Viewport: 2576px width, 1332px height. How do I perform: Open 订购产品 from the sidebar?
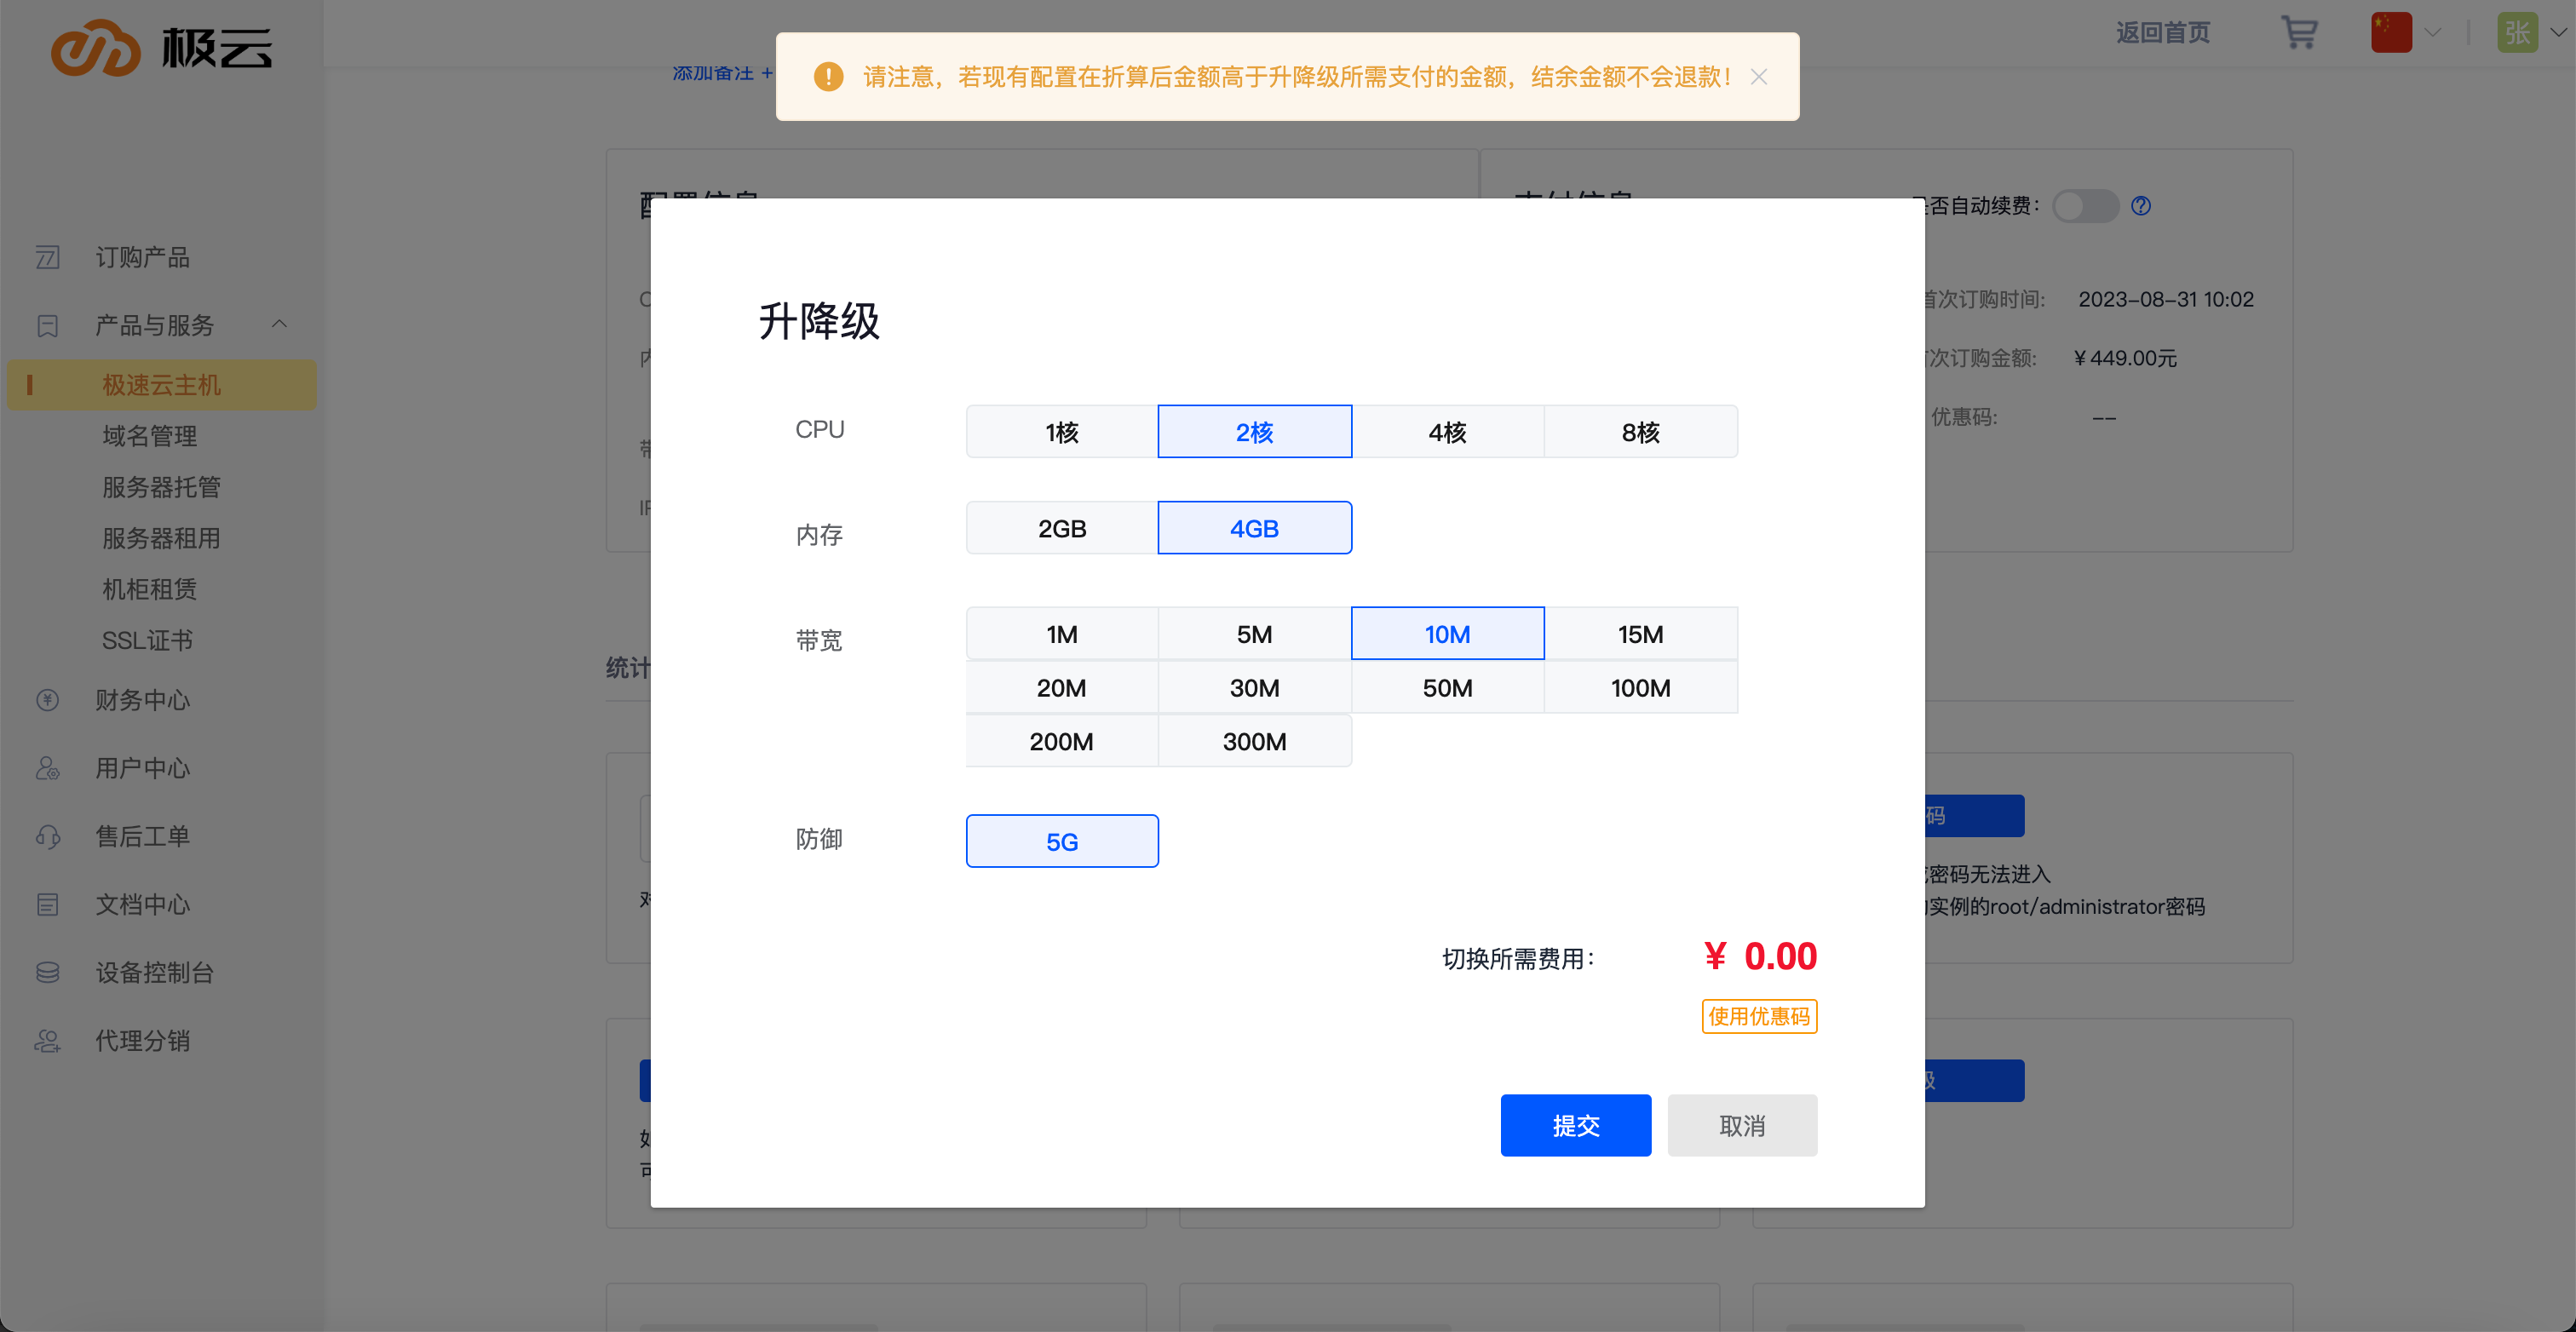[143, 257]
